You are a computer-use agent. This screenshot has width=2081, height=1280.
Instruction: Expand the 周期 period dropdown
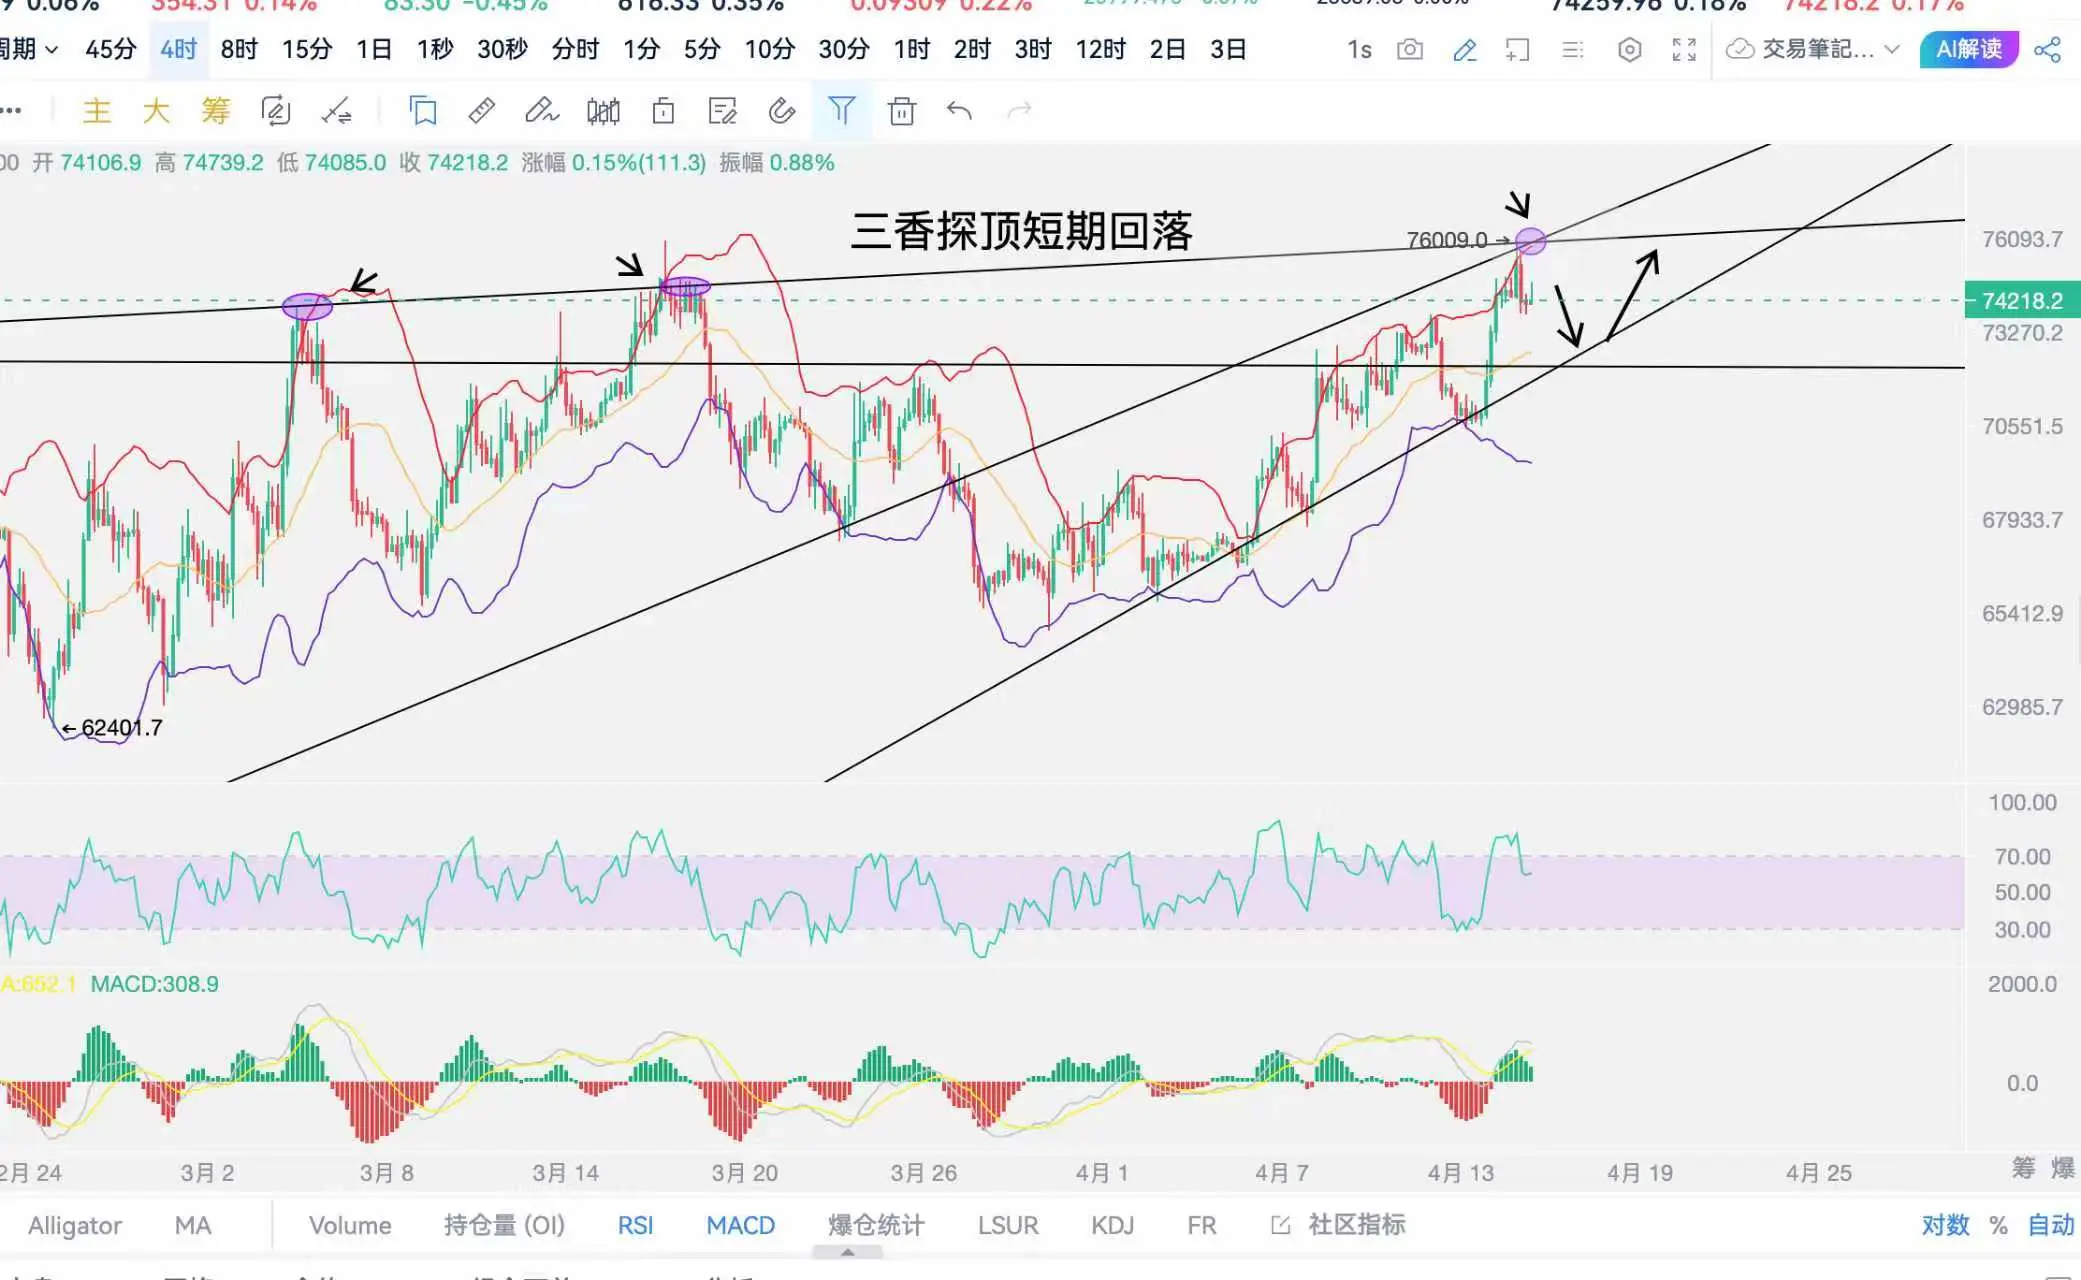28,49
